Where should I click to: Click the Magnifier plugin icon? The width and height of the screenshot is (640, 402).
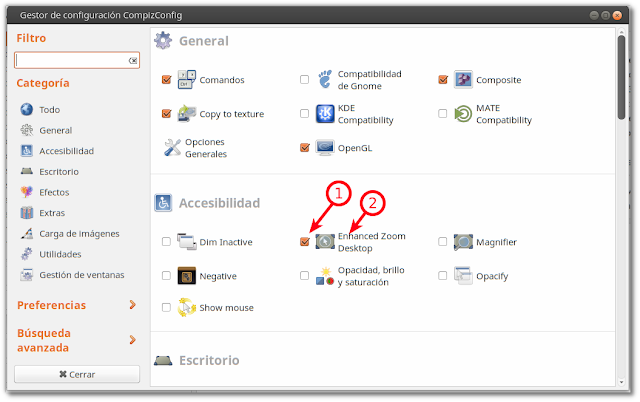[463, 242]
